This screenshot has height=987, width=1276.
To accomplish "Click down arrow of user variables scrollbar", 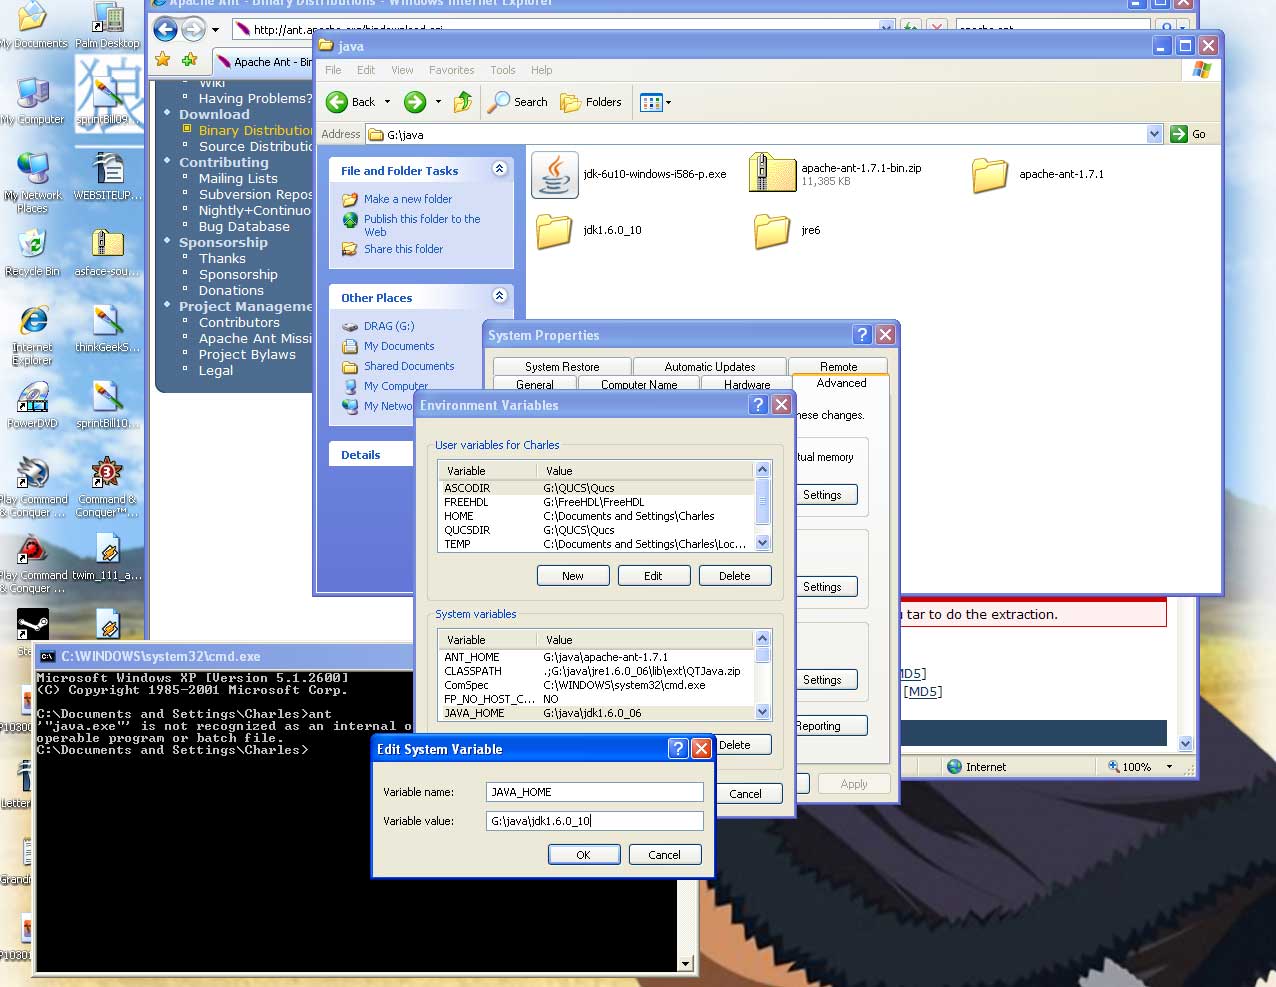I will (762, 543).
